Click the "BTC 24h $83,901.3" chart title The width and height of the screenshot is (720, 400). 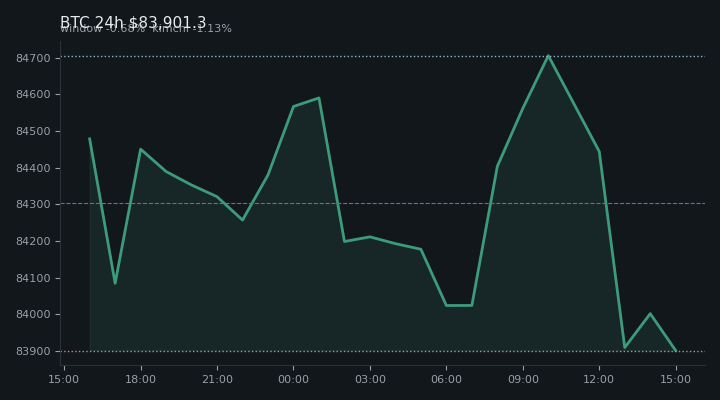[x=133, y=22]
